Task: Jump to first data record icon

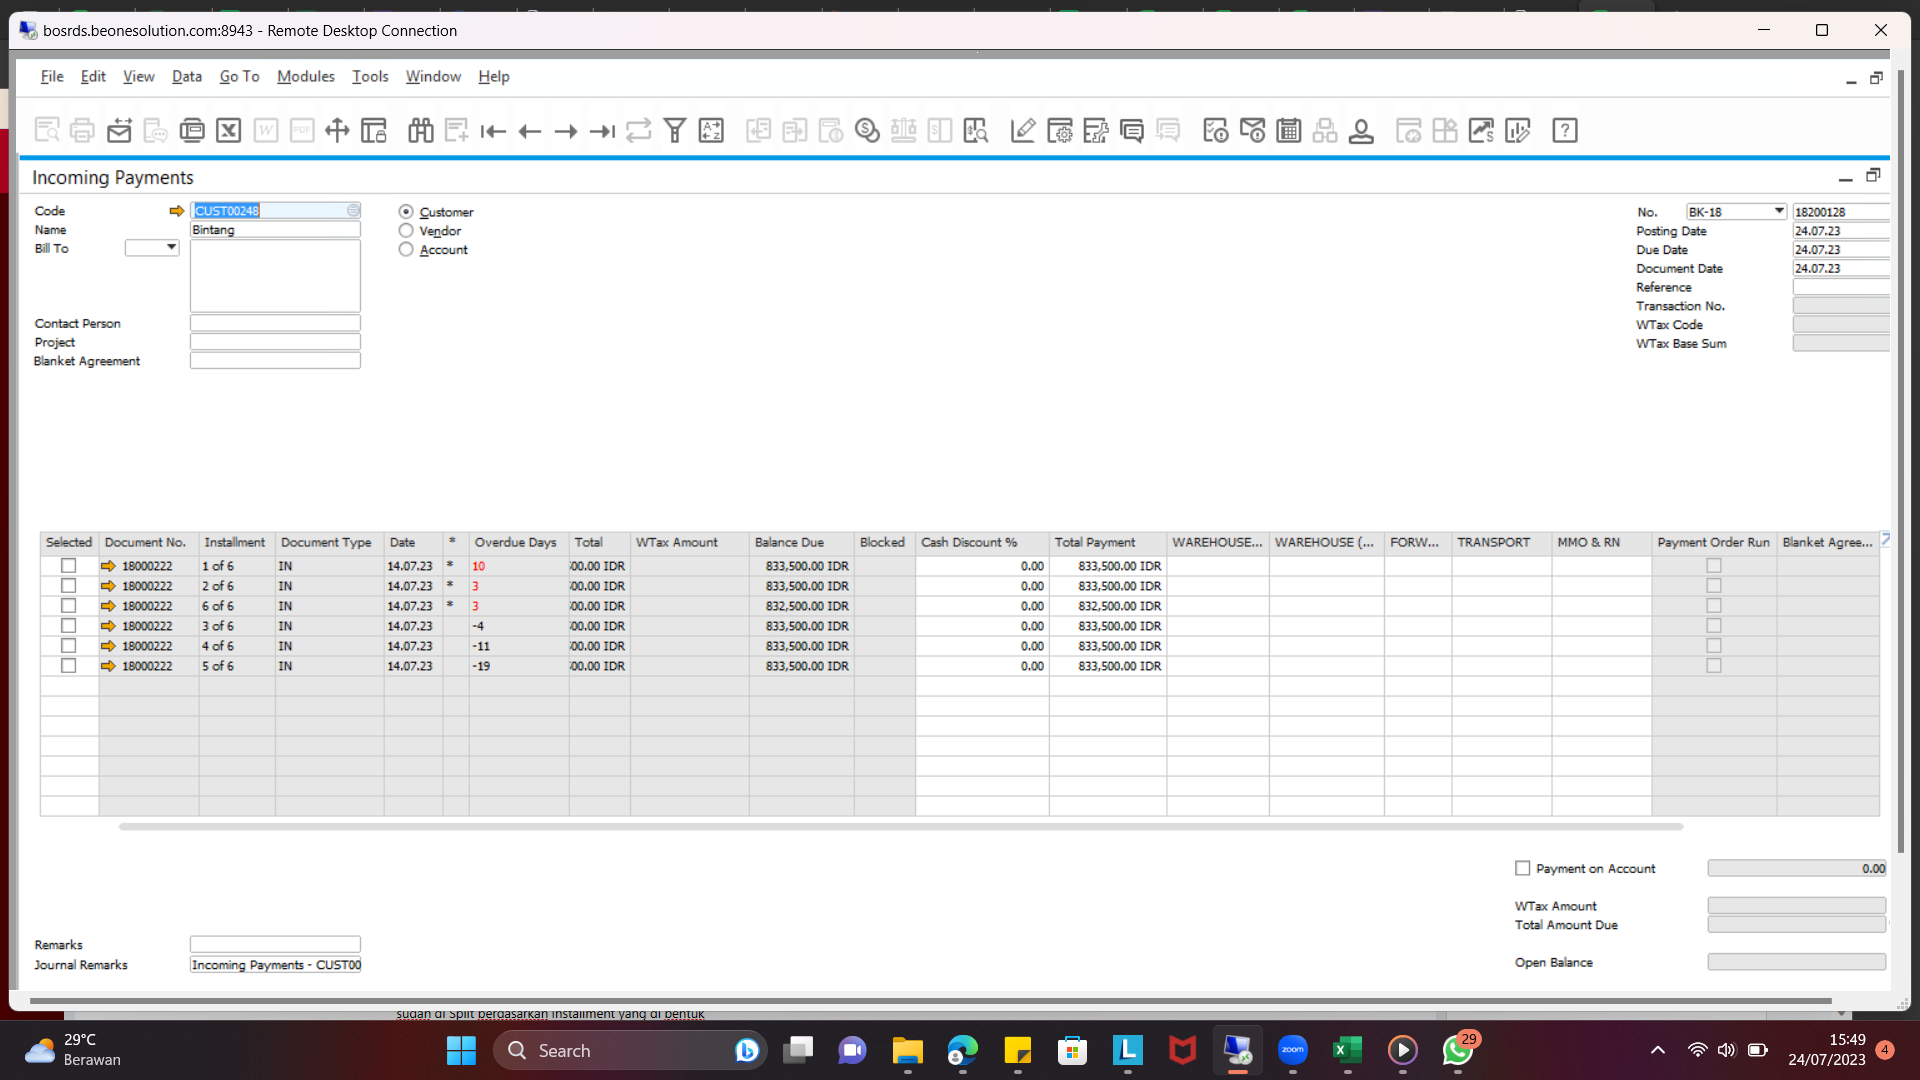Action: pyautogui.click(x=493, y=131)
